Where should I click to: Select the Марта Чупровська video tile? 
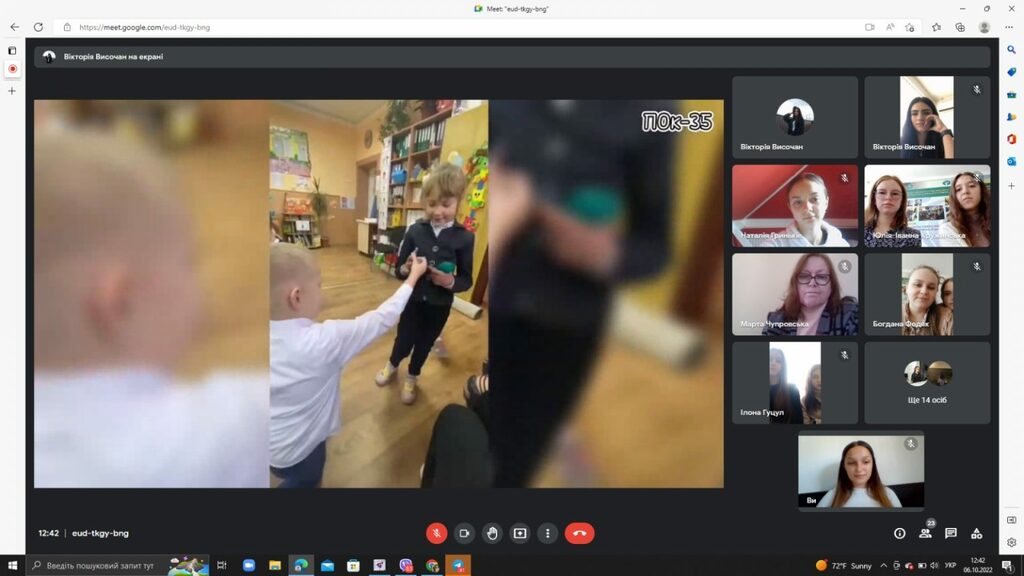click(x=795, y=295)
